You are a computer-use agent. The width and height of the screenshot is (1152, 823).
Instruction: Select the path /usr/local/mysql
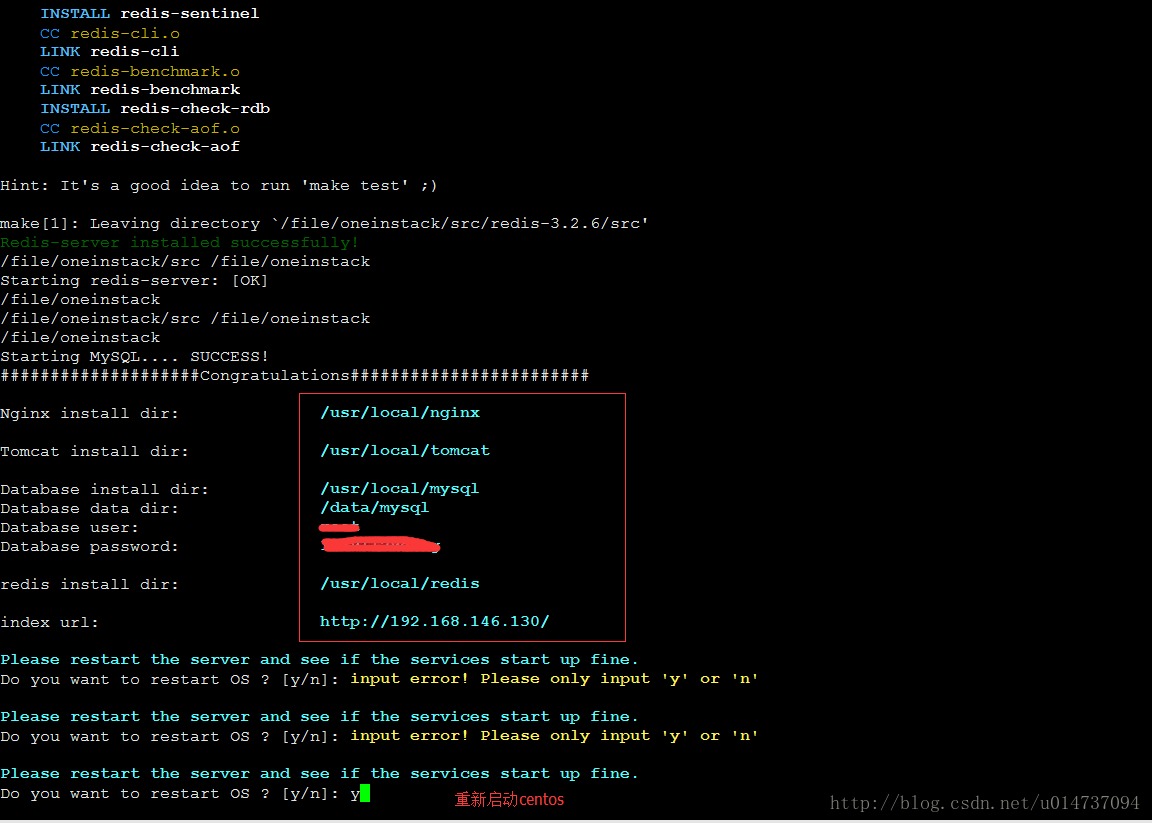tap(400, 489)
